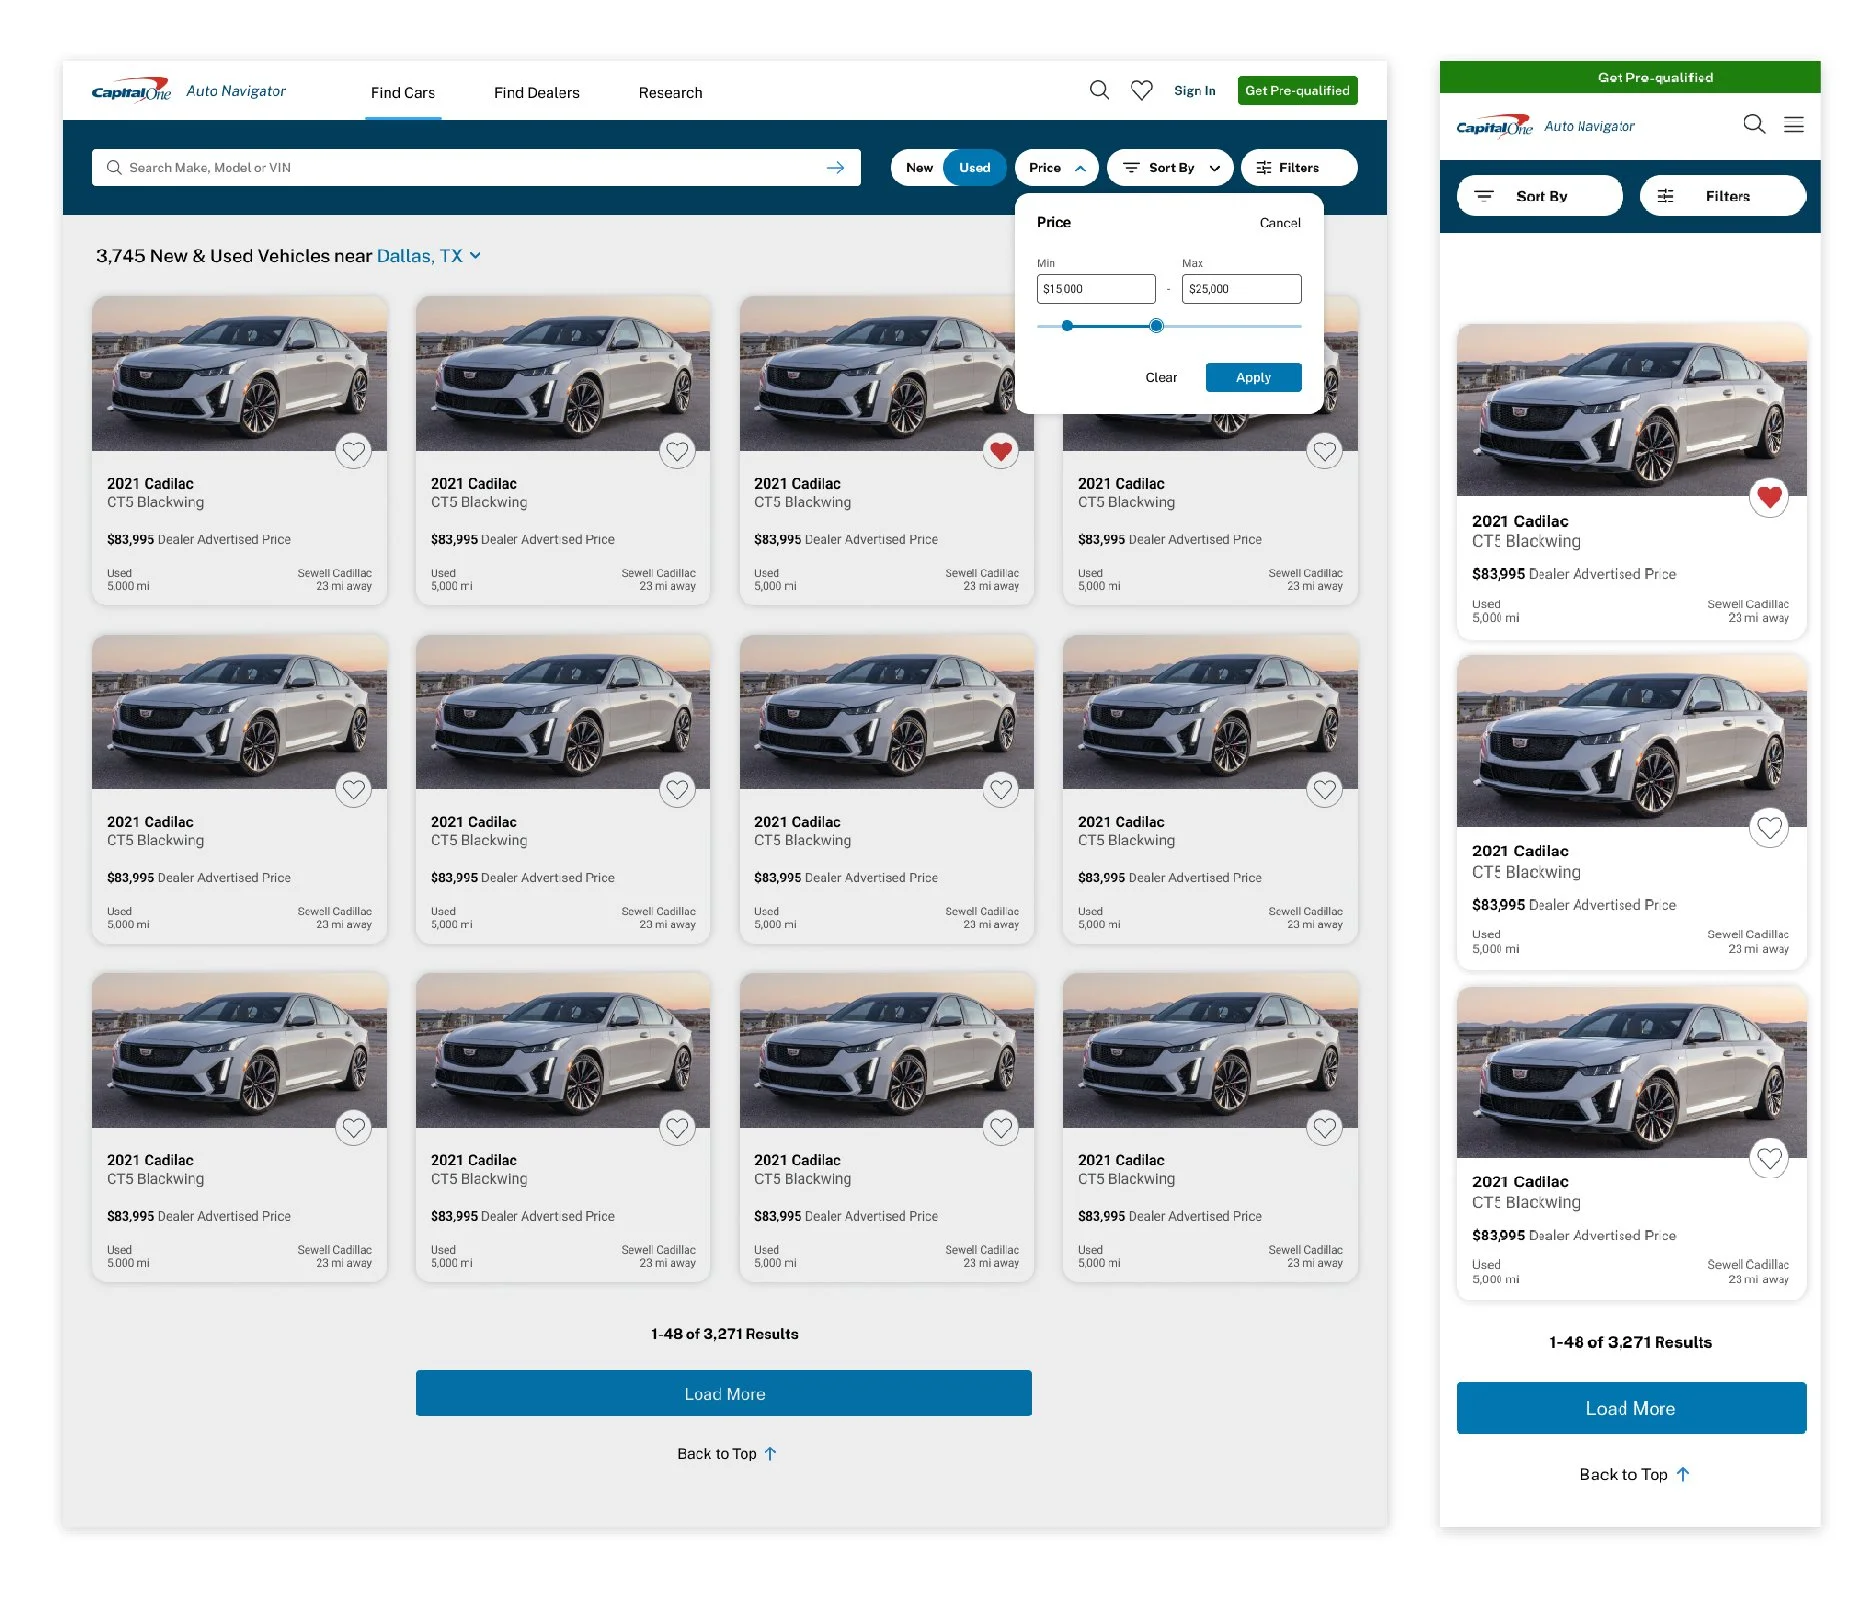Tap mobile Back to Top link

[x=1635, y=1474]
